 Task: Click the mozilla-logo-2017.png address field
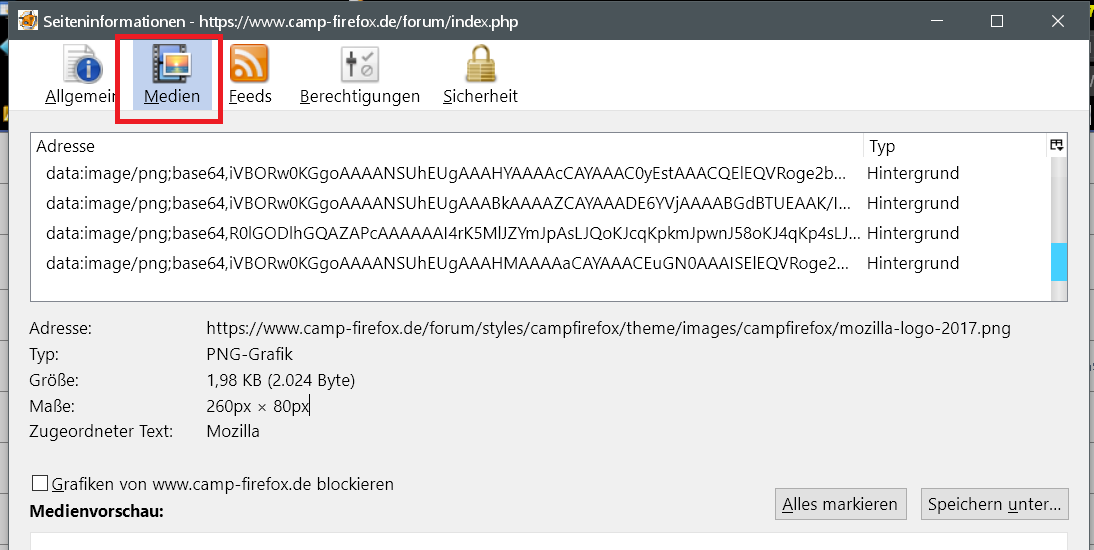point(608,328)
